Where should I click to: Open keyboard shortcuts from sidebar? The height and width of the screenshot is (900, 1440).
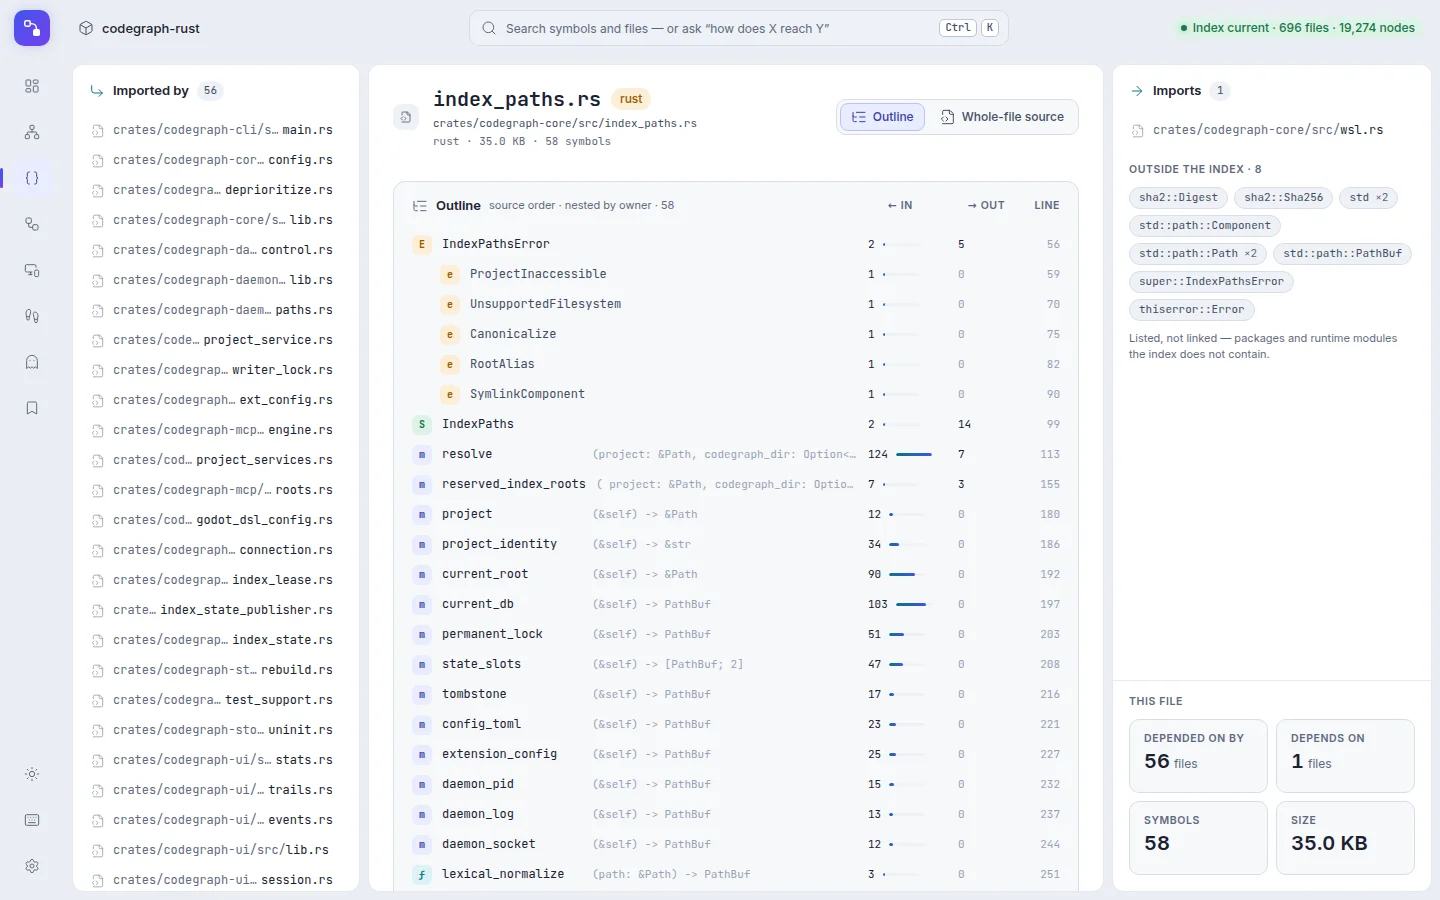[x=32, y=820]
